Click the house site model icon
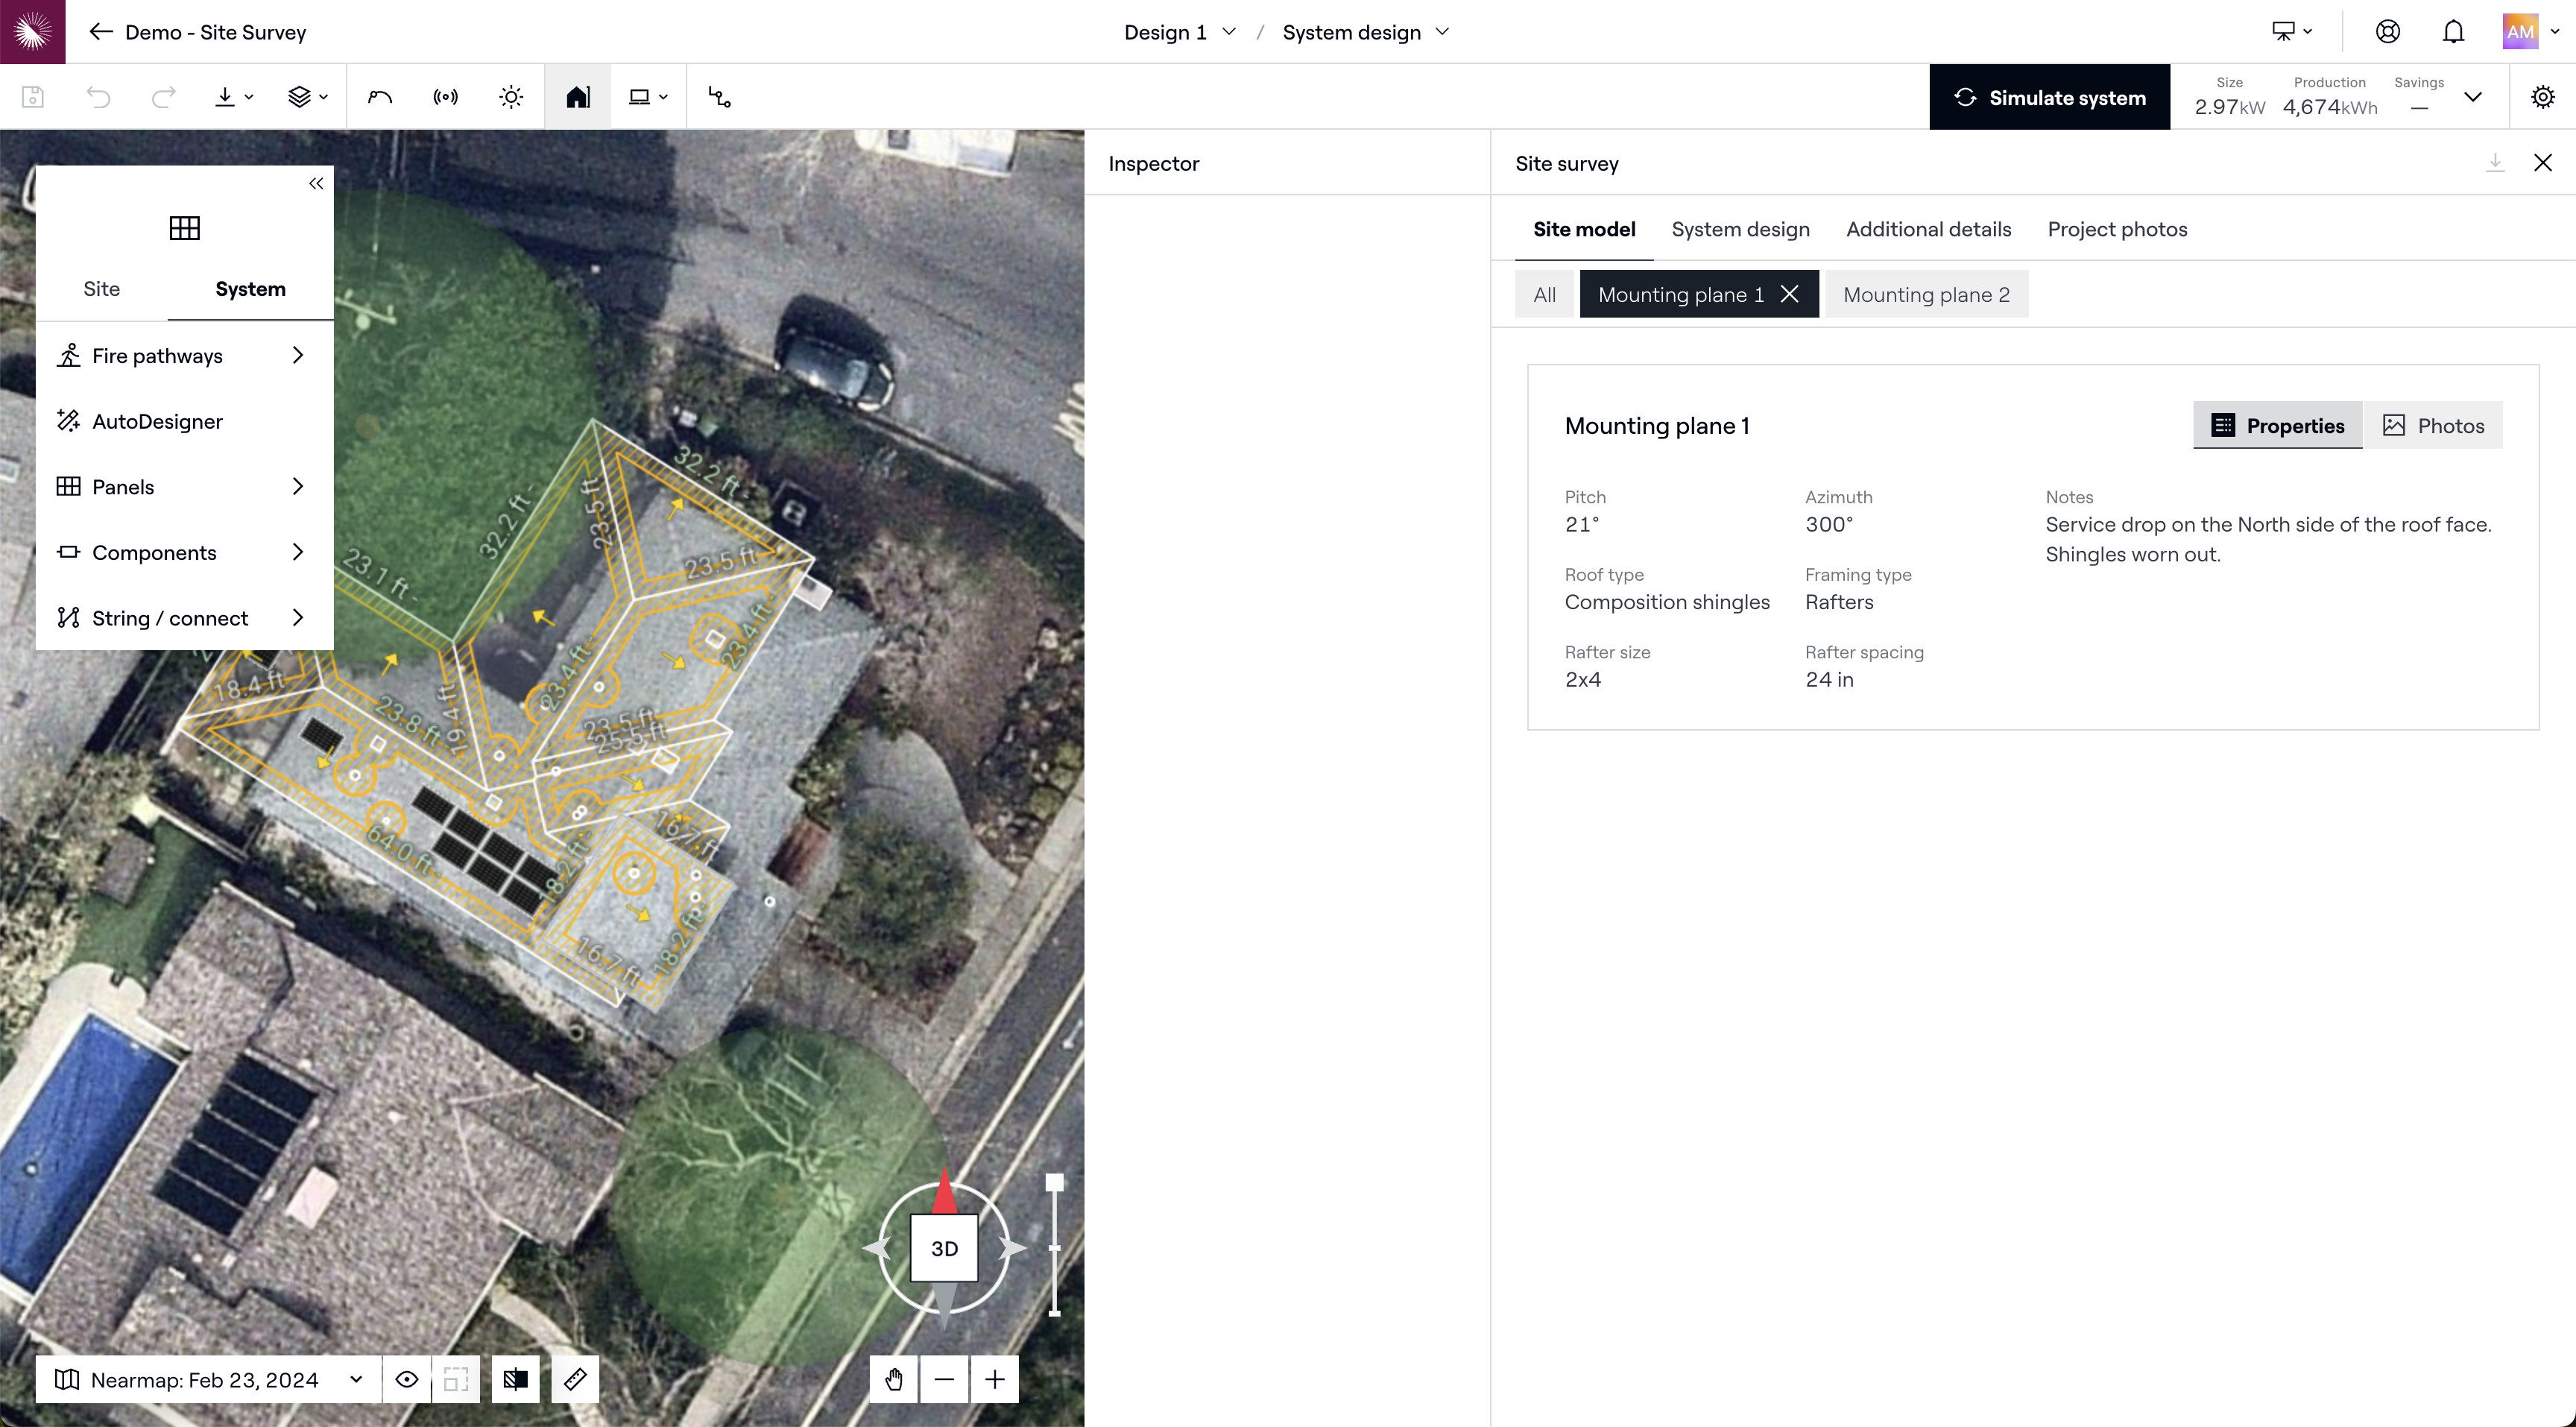This screenshot has height=1427, width=2576. coord(577,97)
